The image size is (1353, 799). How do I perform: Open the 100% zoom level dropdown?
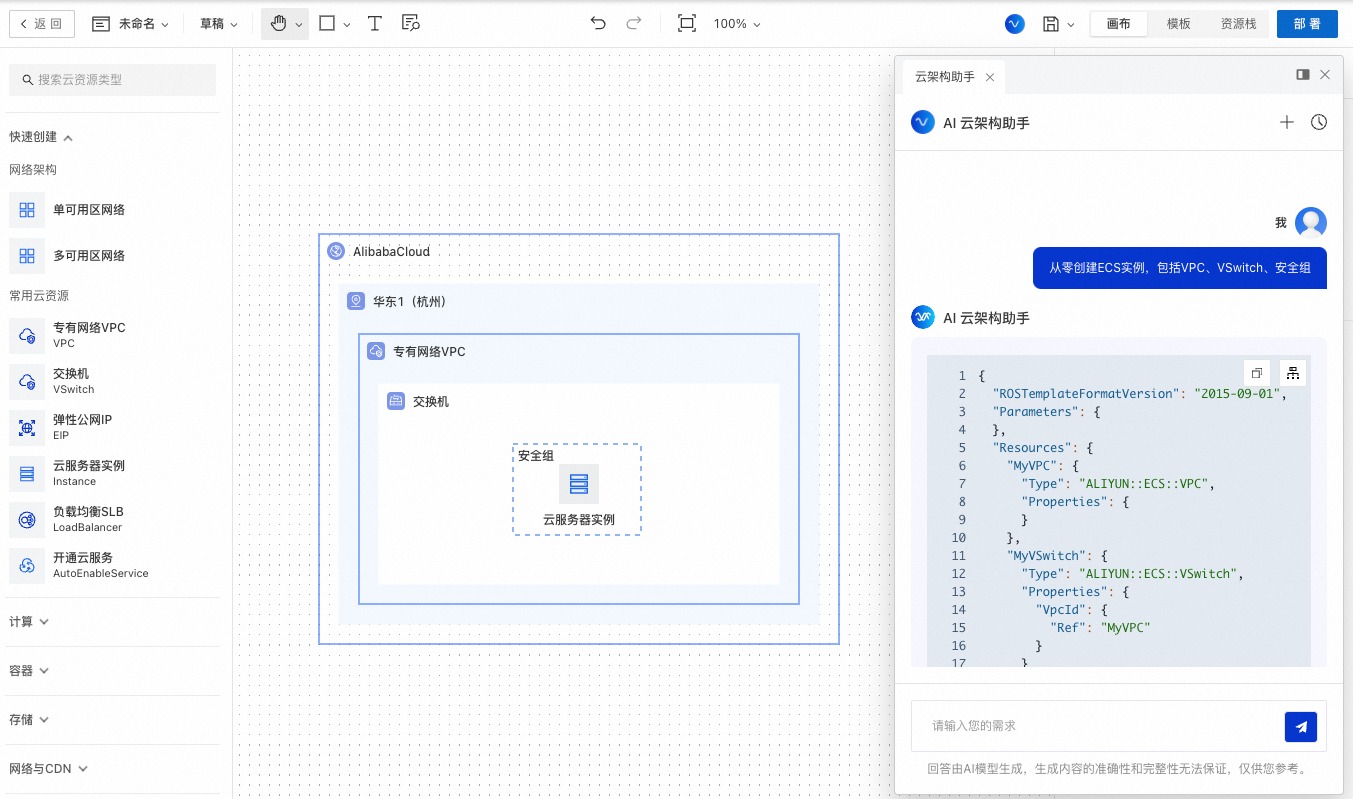tap(737, 24)
